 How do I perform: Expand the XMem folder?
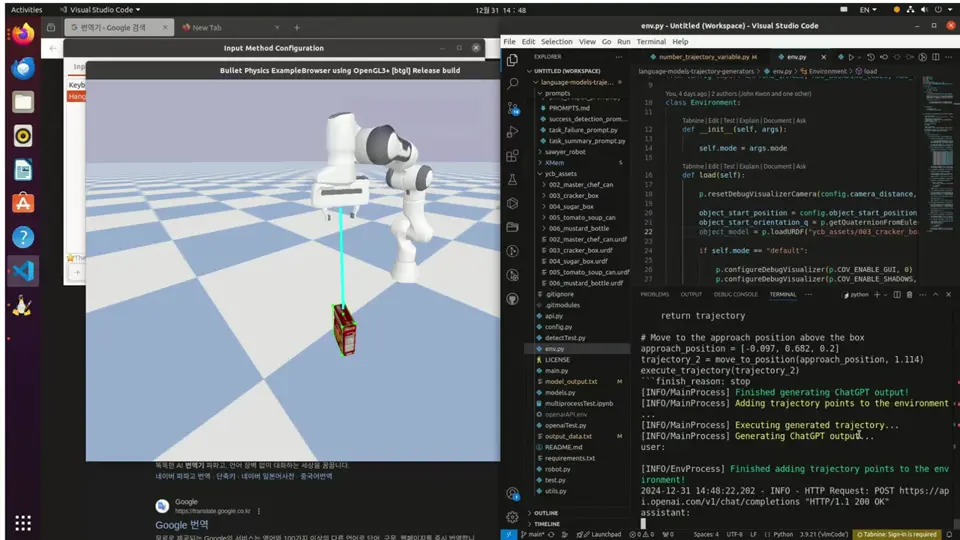(x=554, y=163)
